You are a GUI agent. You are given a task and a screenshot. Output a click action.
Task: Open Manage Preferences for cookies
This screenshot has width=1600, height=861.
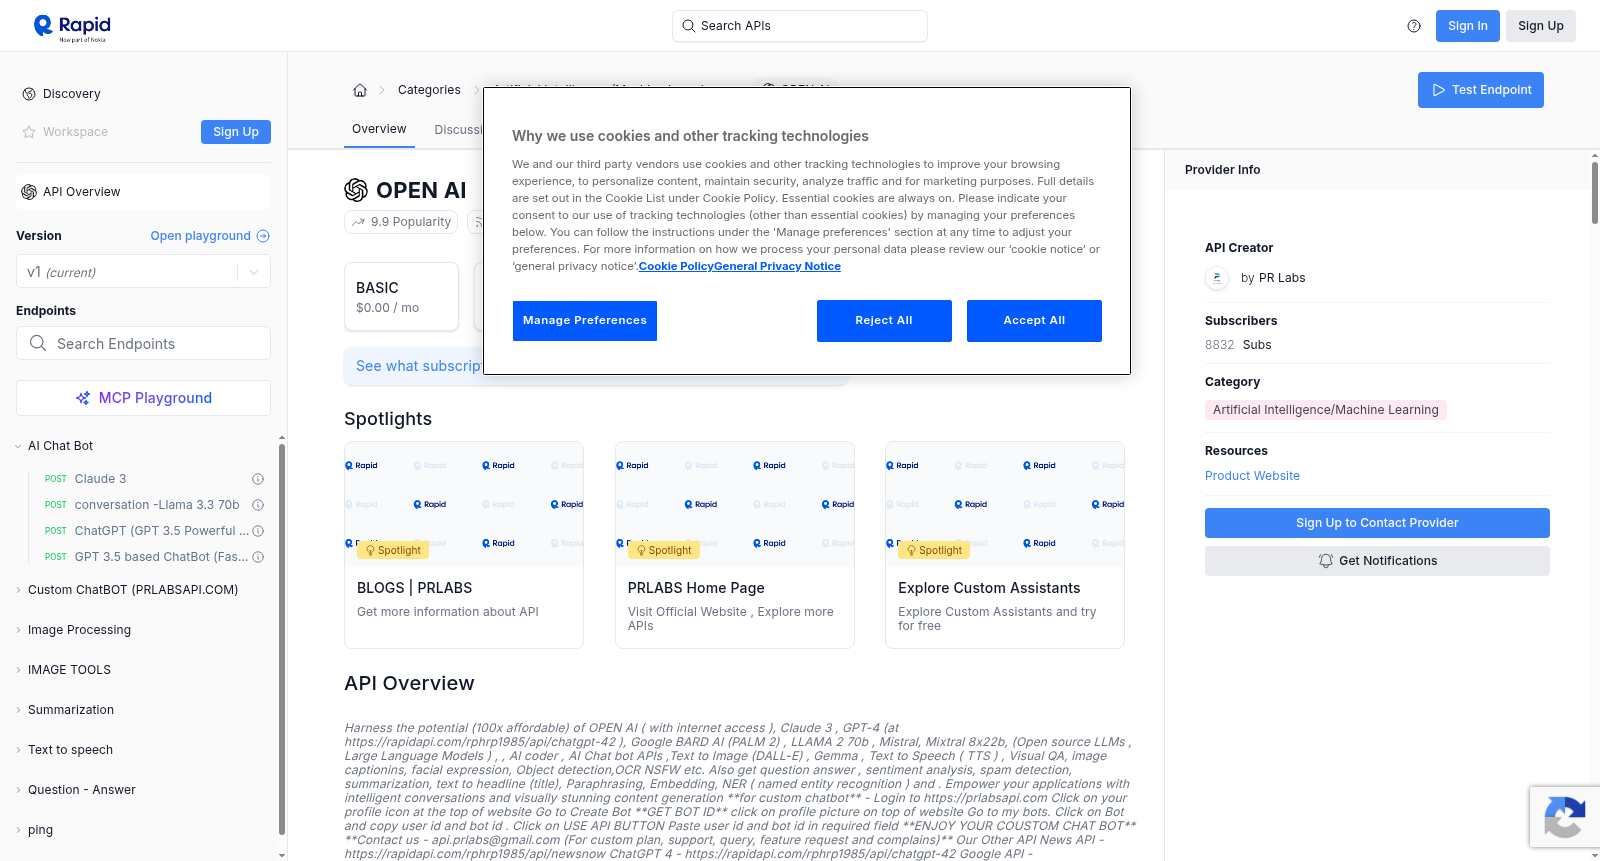tap(585, 321)
